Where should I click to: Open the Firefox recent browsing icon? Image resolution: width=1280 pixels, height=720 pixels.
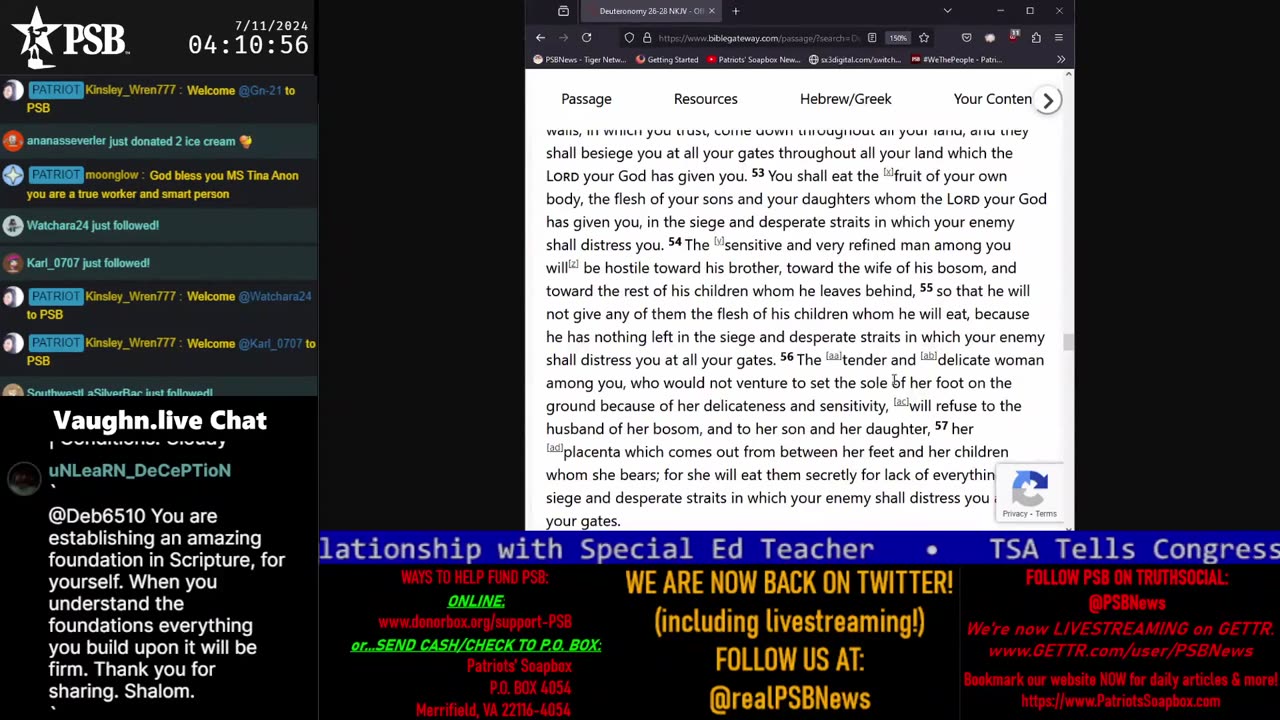pyautogui.click(x=563, y=11)
